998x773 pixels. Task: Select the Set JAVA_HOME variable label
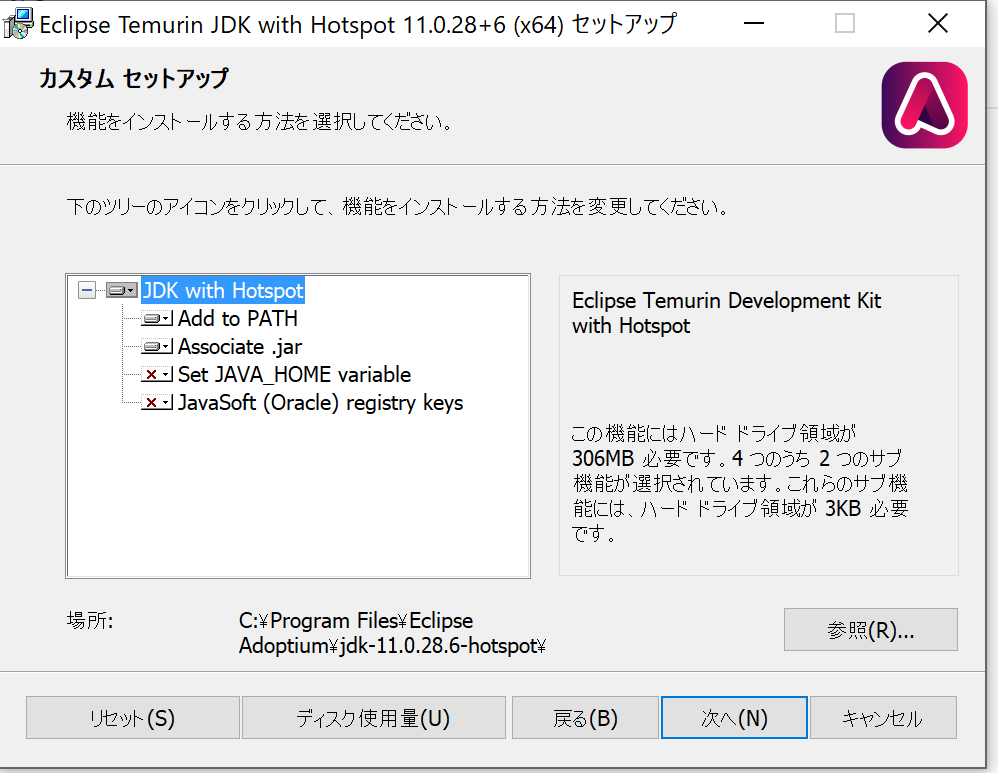click(294, 374)
